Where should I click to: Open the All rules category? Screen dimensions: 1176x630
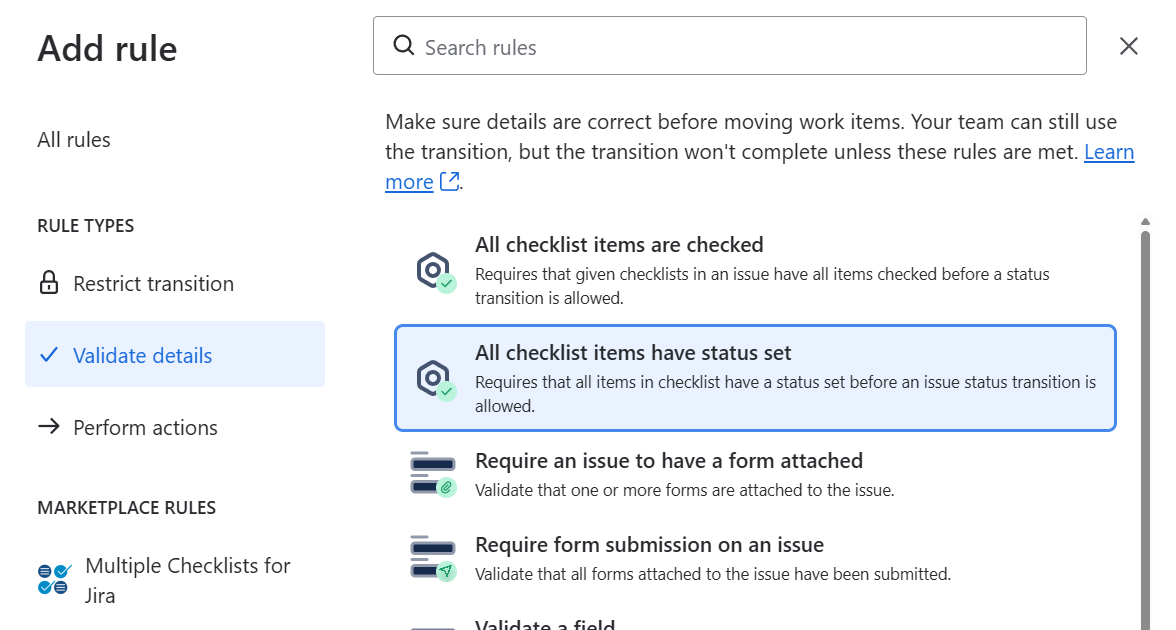pyautogui.click(x=74, y=140)
